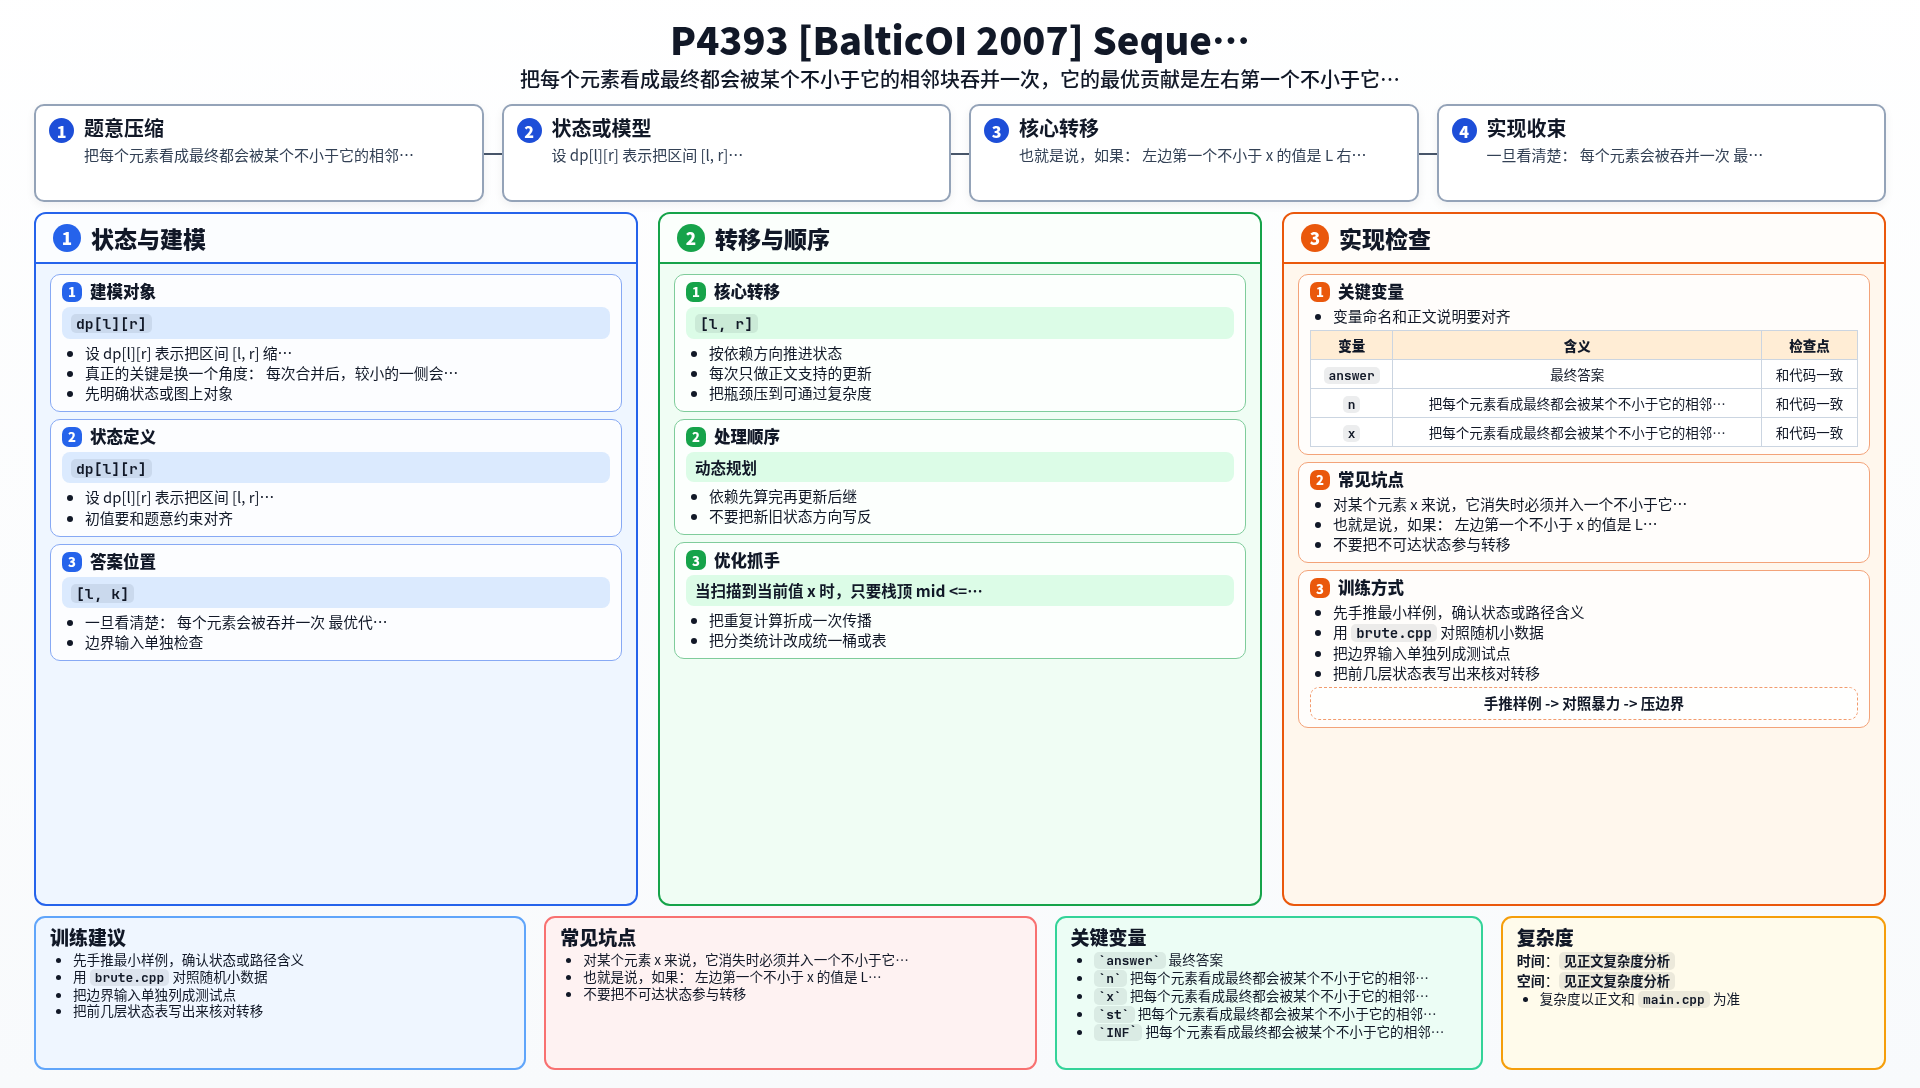Screen dimensions: 1920x1088
Task: Click 见正文复杂度分析 next to 空间
Action: pyautogui.click(x=1616, y=982)
